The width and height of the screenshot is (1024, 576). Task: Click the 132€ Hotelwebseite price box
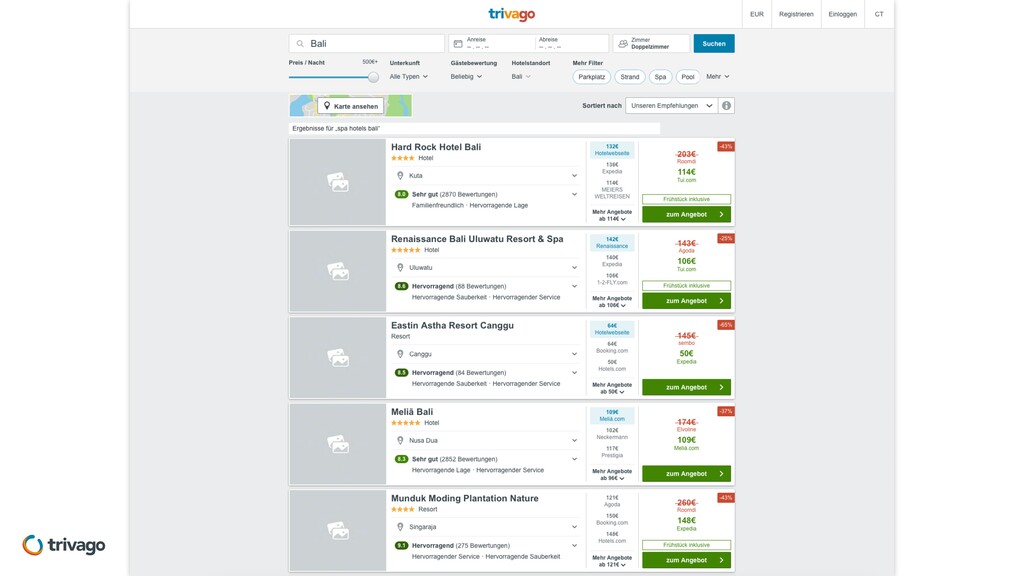point(612,150)
